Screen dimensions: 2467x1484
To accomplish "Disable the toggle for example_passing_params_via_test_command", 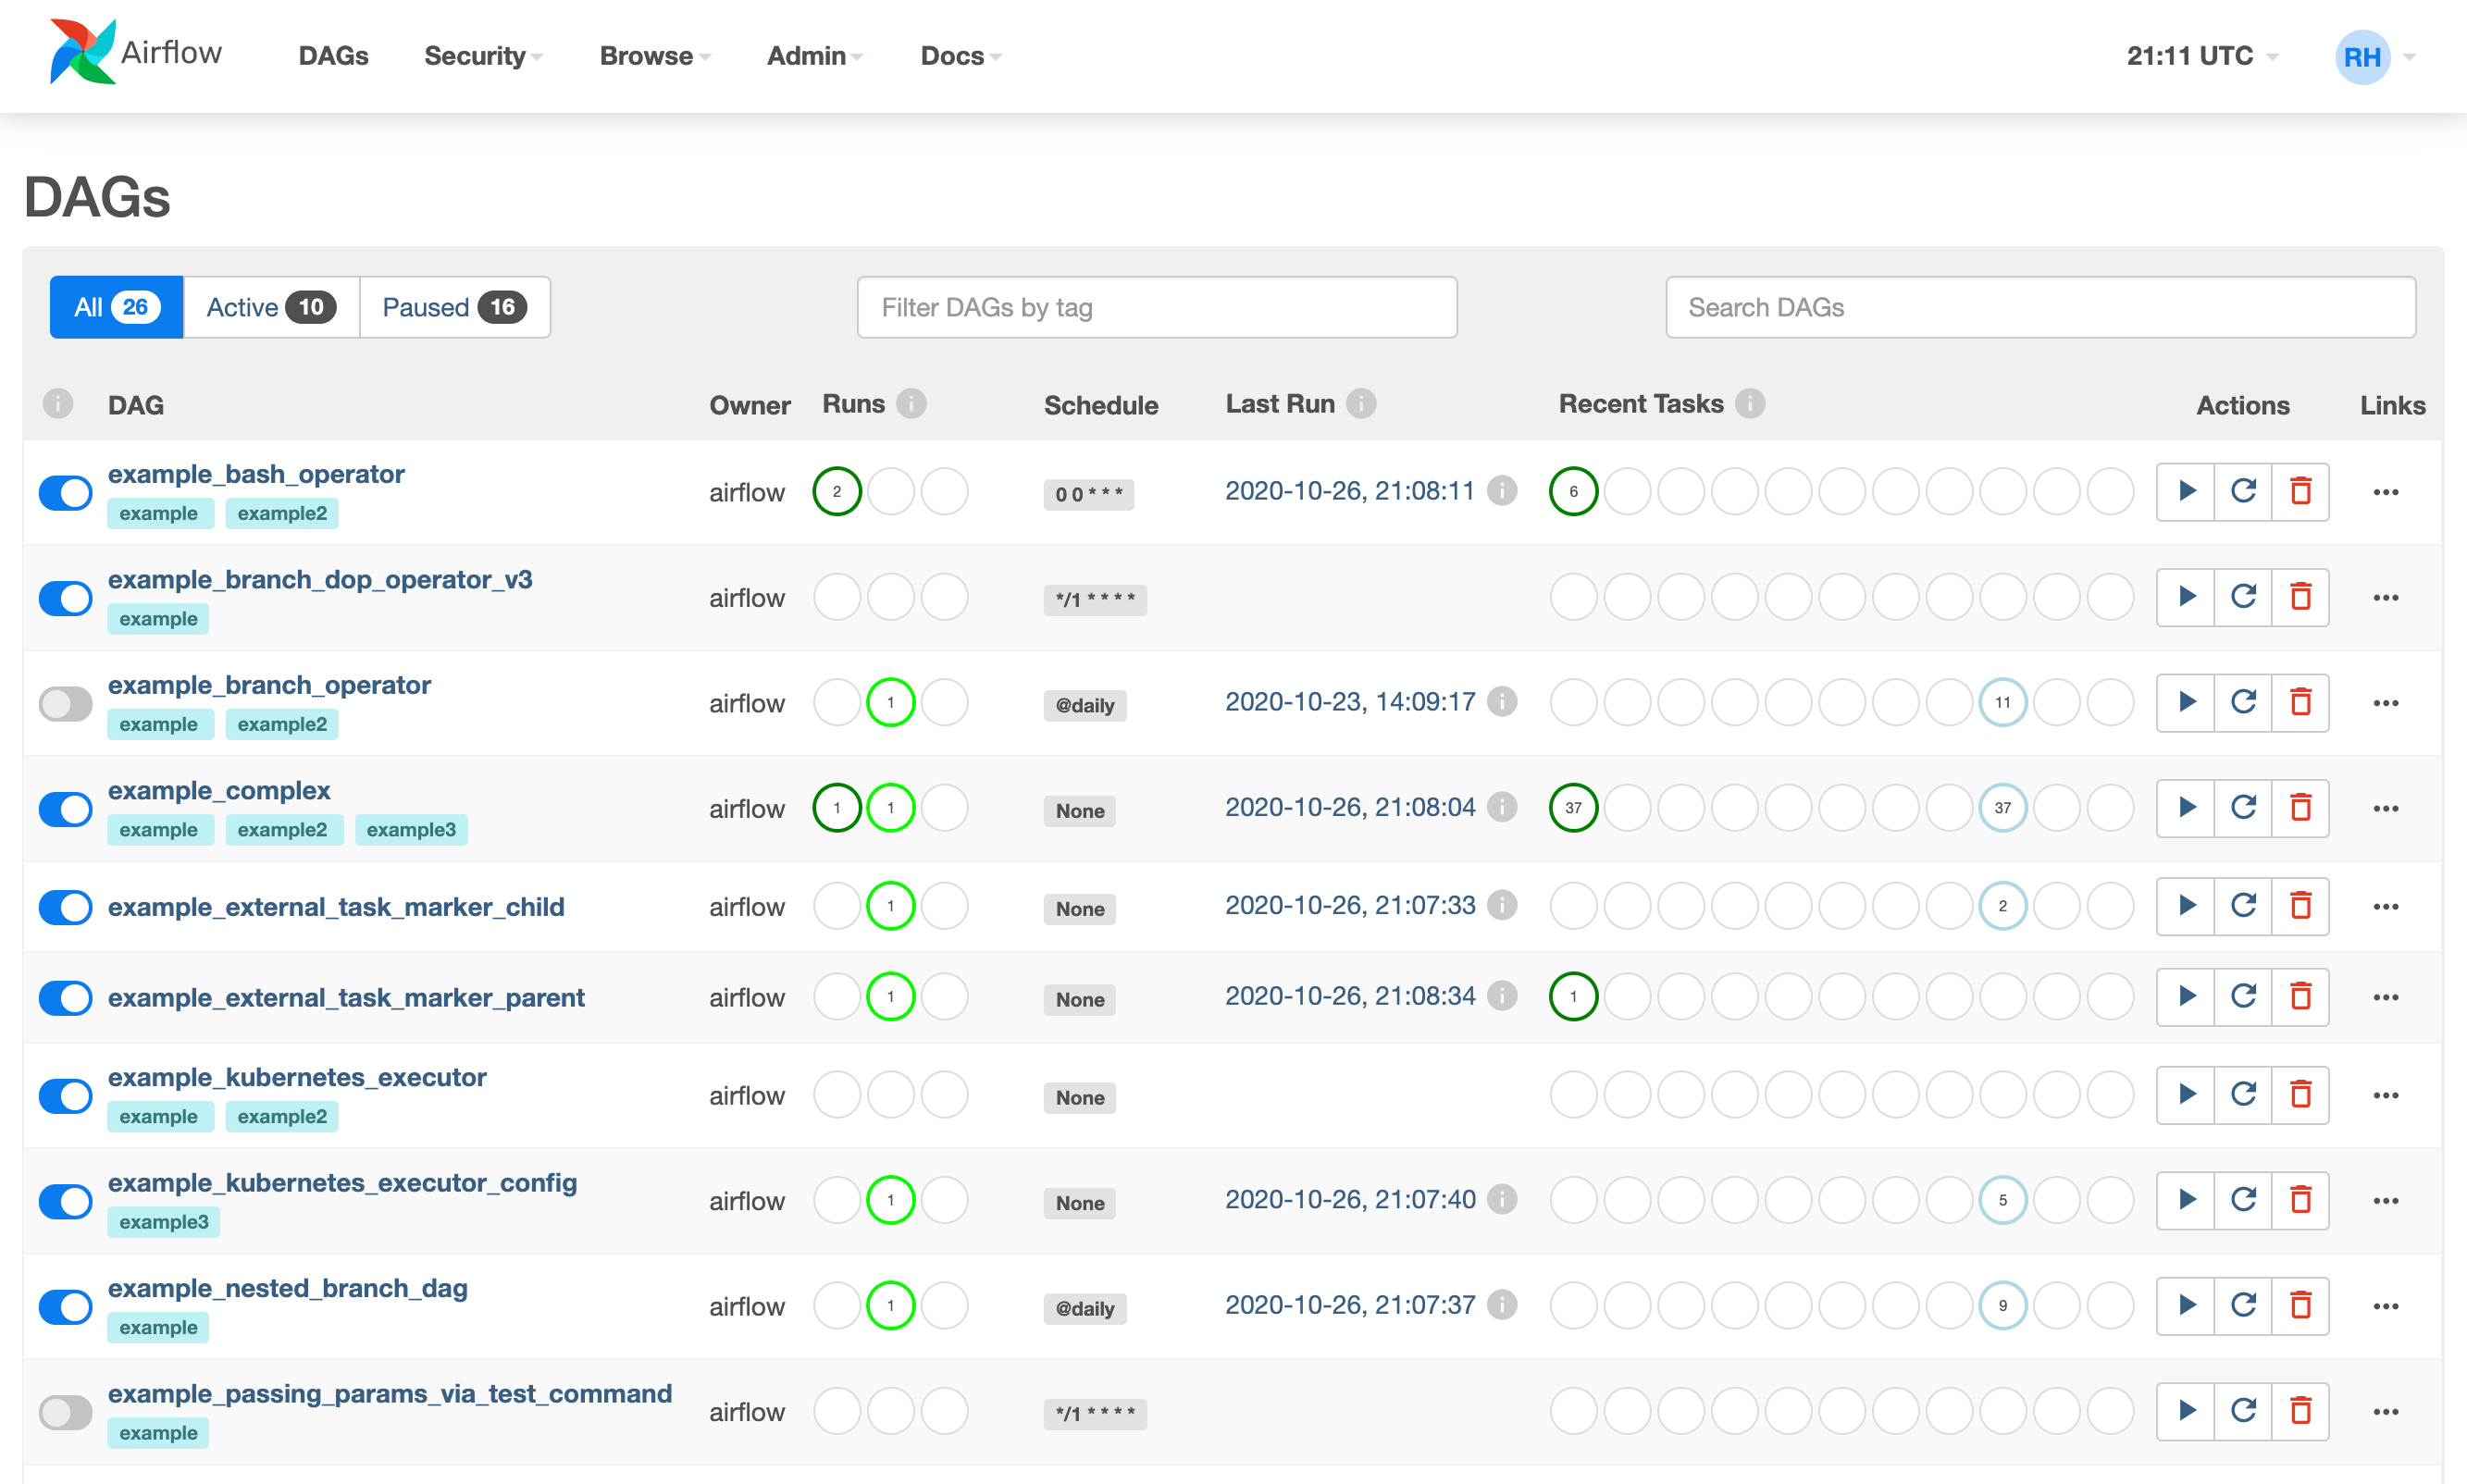I will [64, 1410].
